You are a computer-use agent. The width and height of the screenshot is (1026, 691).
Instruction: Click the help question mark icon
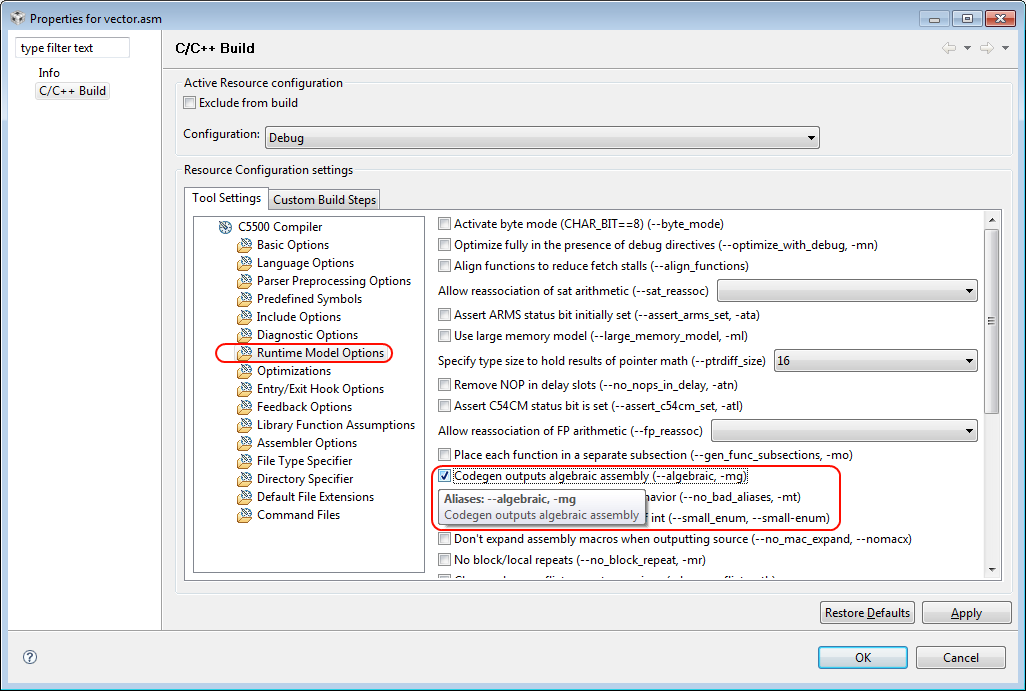pos(29,657)
